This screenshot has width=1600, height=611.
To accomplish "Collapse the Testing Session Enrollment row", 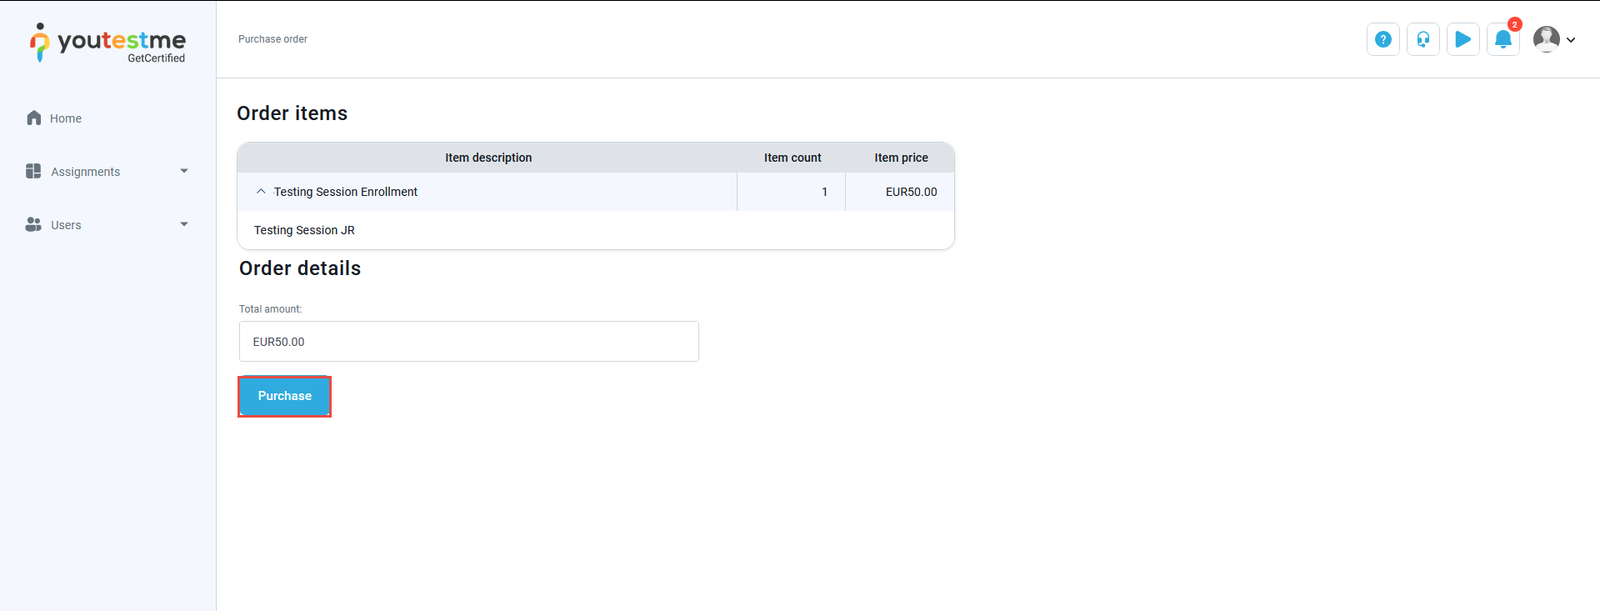I will coord(261,191).
